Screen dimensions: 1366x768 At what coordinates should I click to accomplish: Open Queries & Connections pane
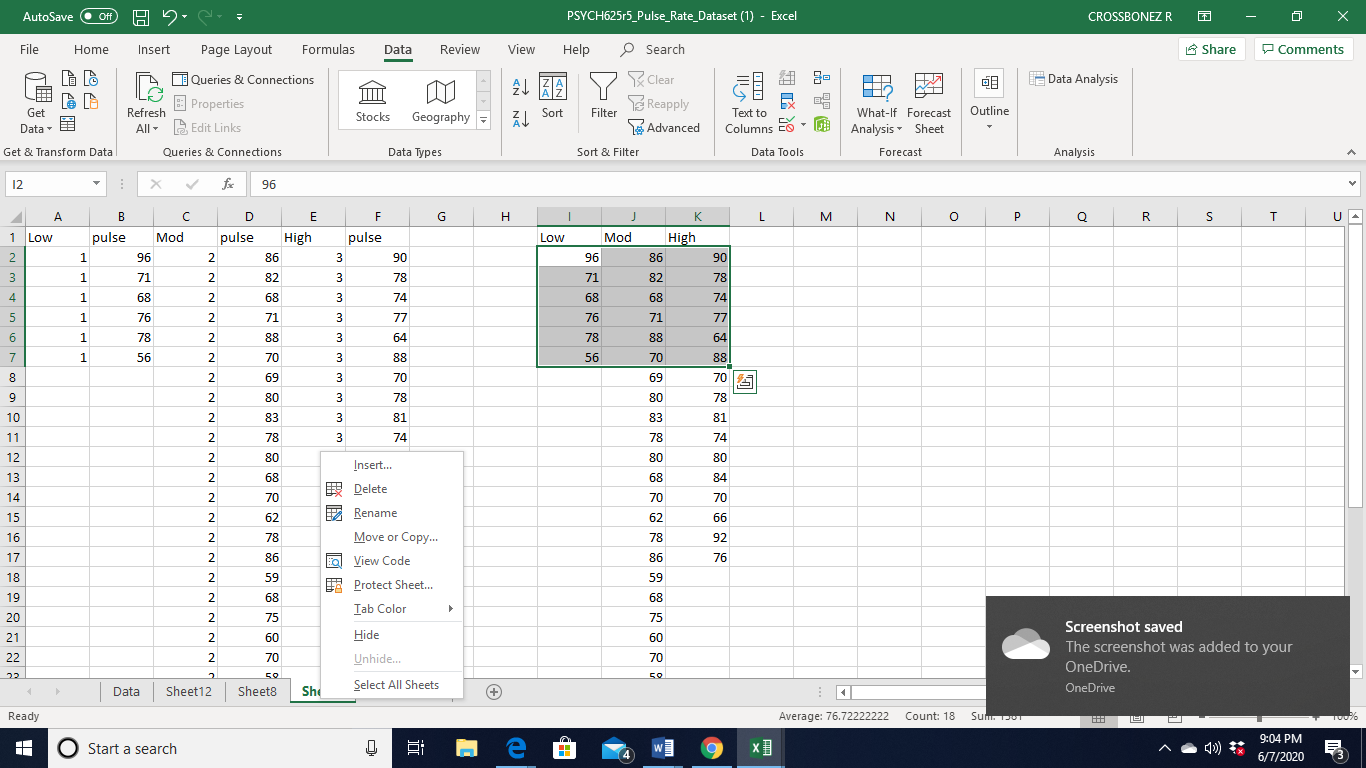(243, 80)
